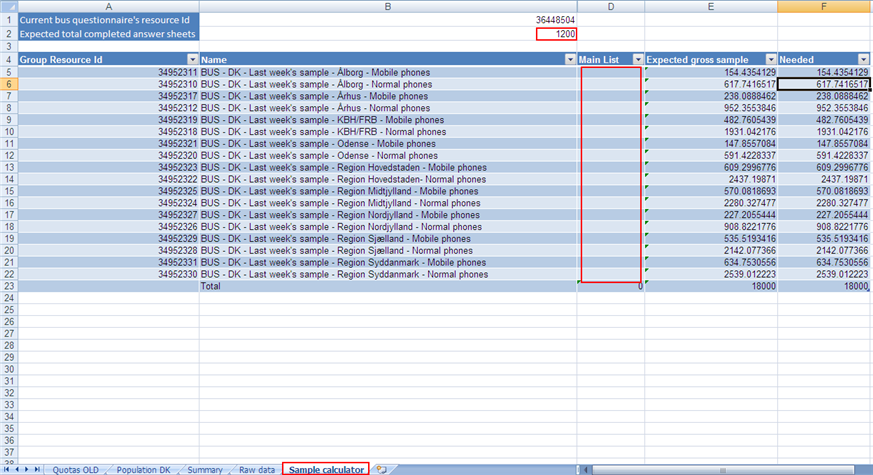The image size is (873, 475).
Task: Click the horizontal scrollbar left arrow
Action: tap(584, 469)
